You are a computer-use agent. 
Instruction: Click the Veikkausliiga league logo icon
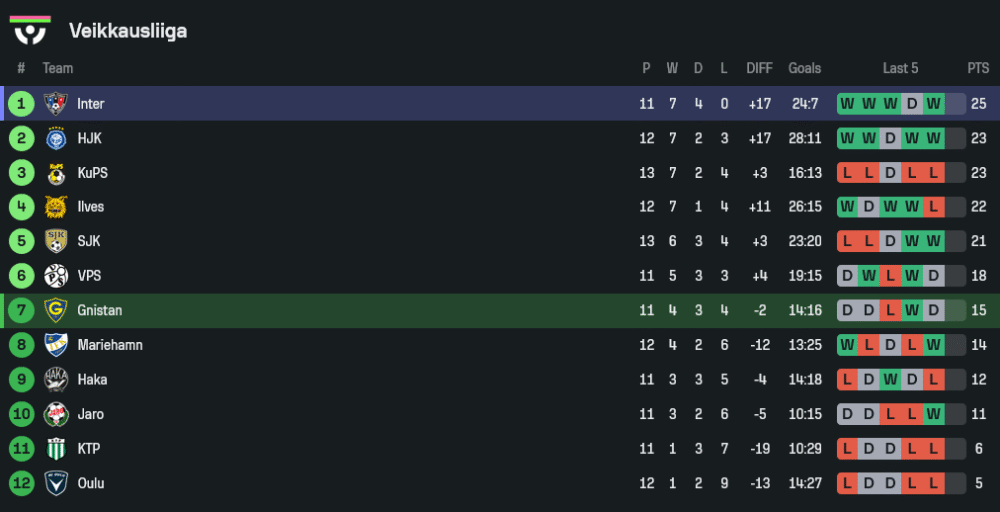tap(30, 30)
